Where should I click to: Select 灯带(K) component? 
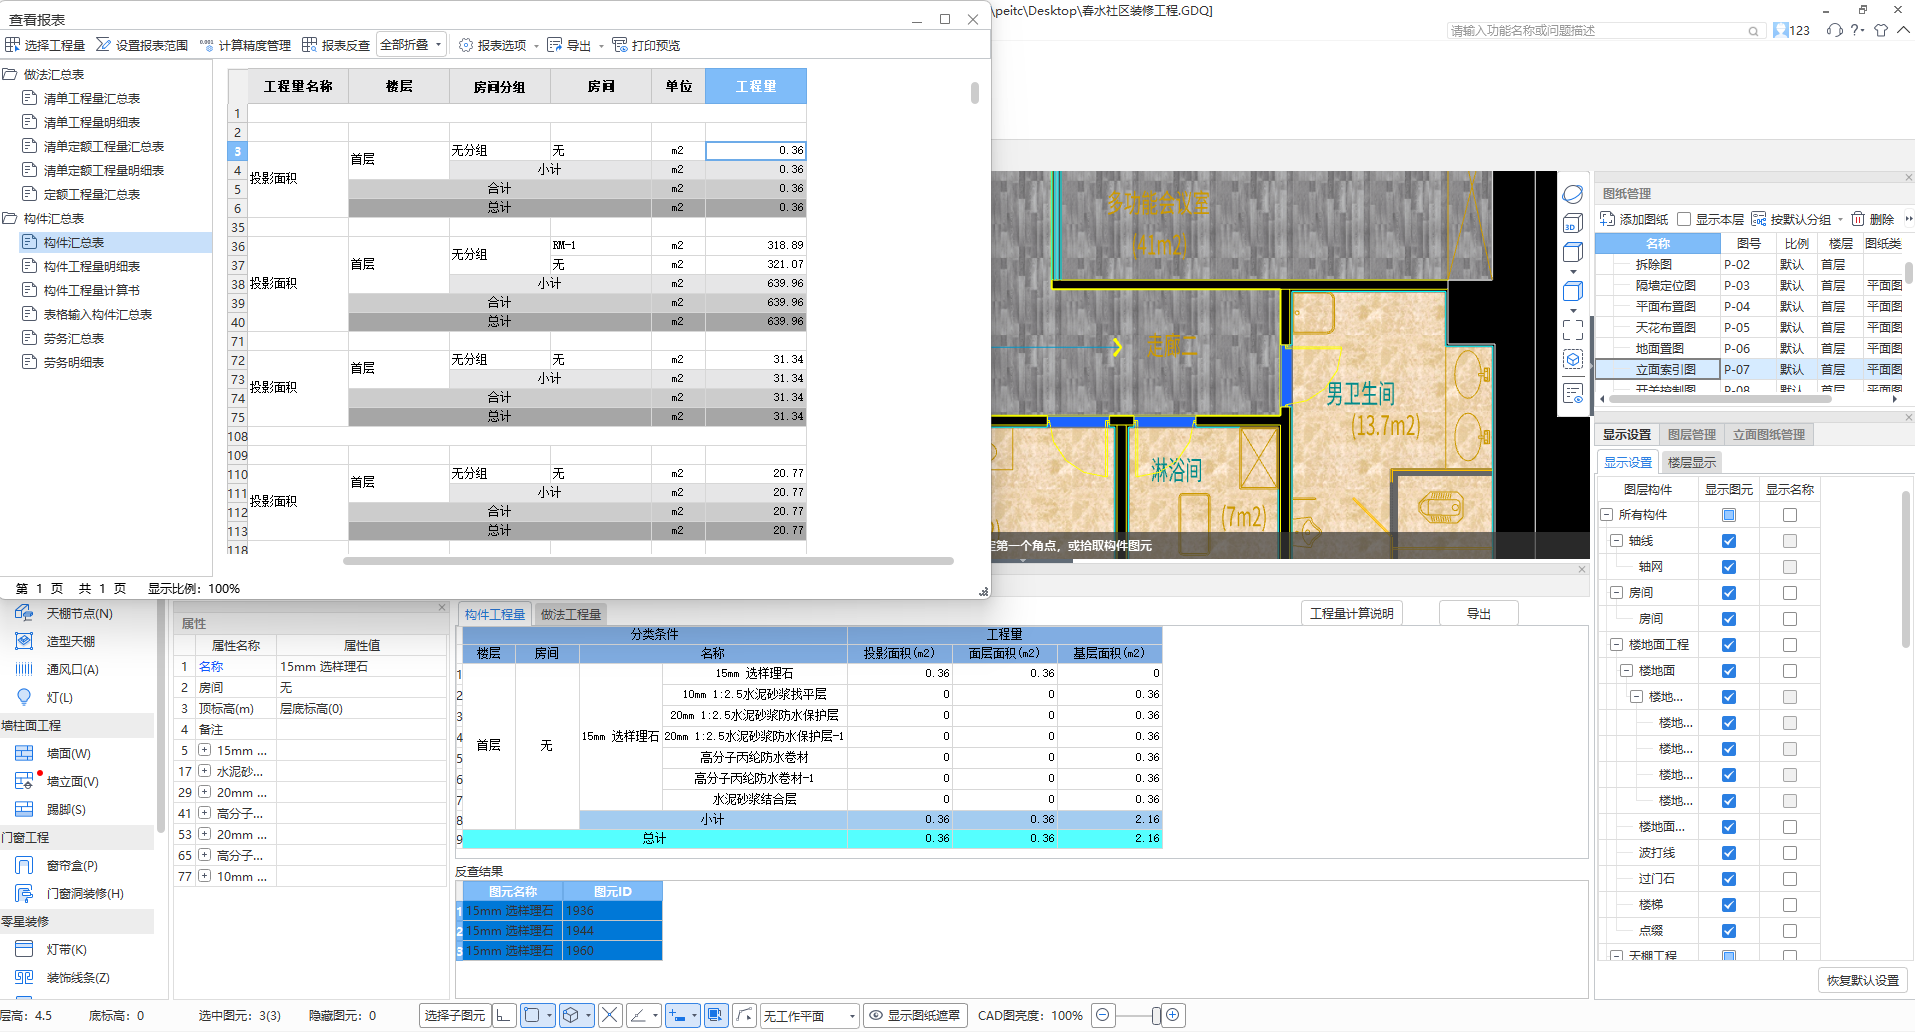[x=66, y=949]
